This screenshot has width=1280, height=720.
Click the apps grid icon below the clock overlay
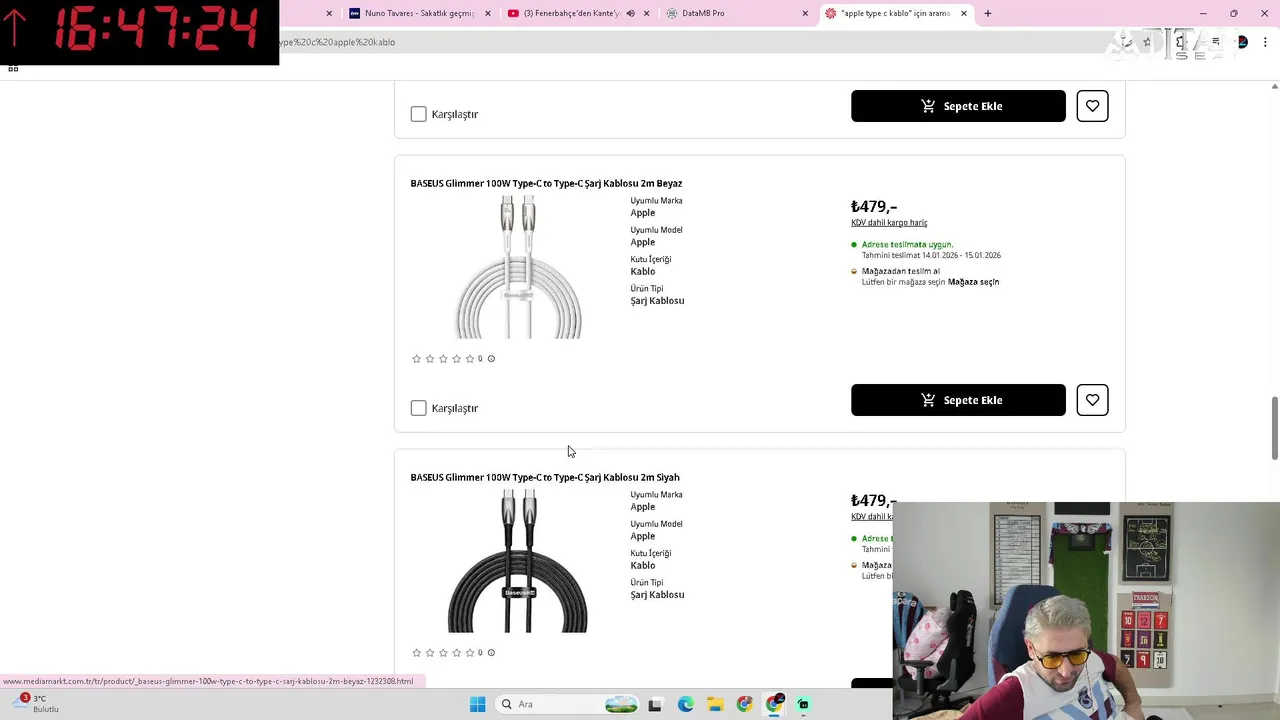coord(13,68)
